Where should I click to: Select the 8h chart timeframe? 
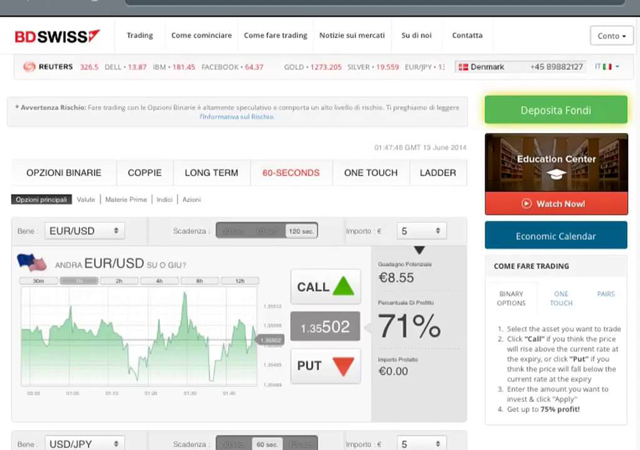pyautogui.click(x=200, y=281)
